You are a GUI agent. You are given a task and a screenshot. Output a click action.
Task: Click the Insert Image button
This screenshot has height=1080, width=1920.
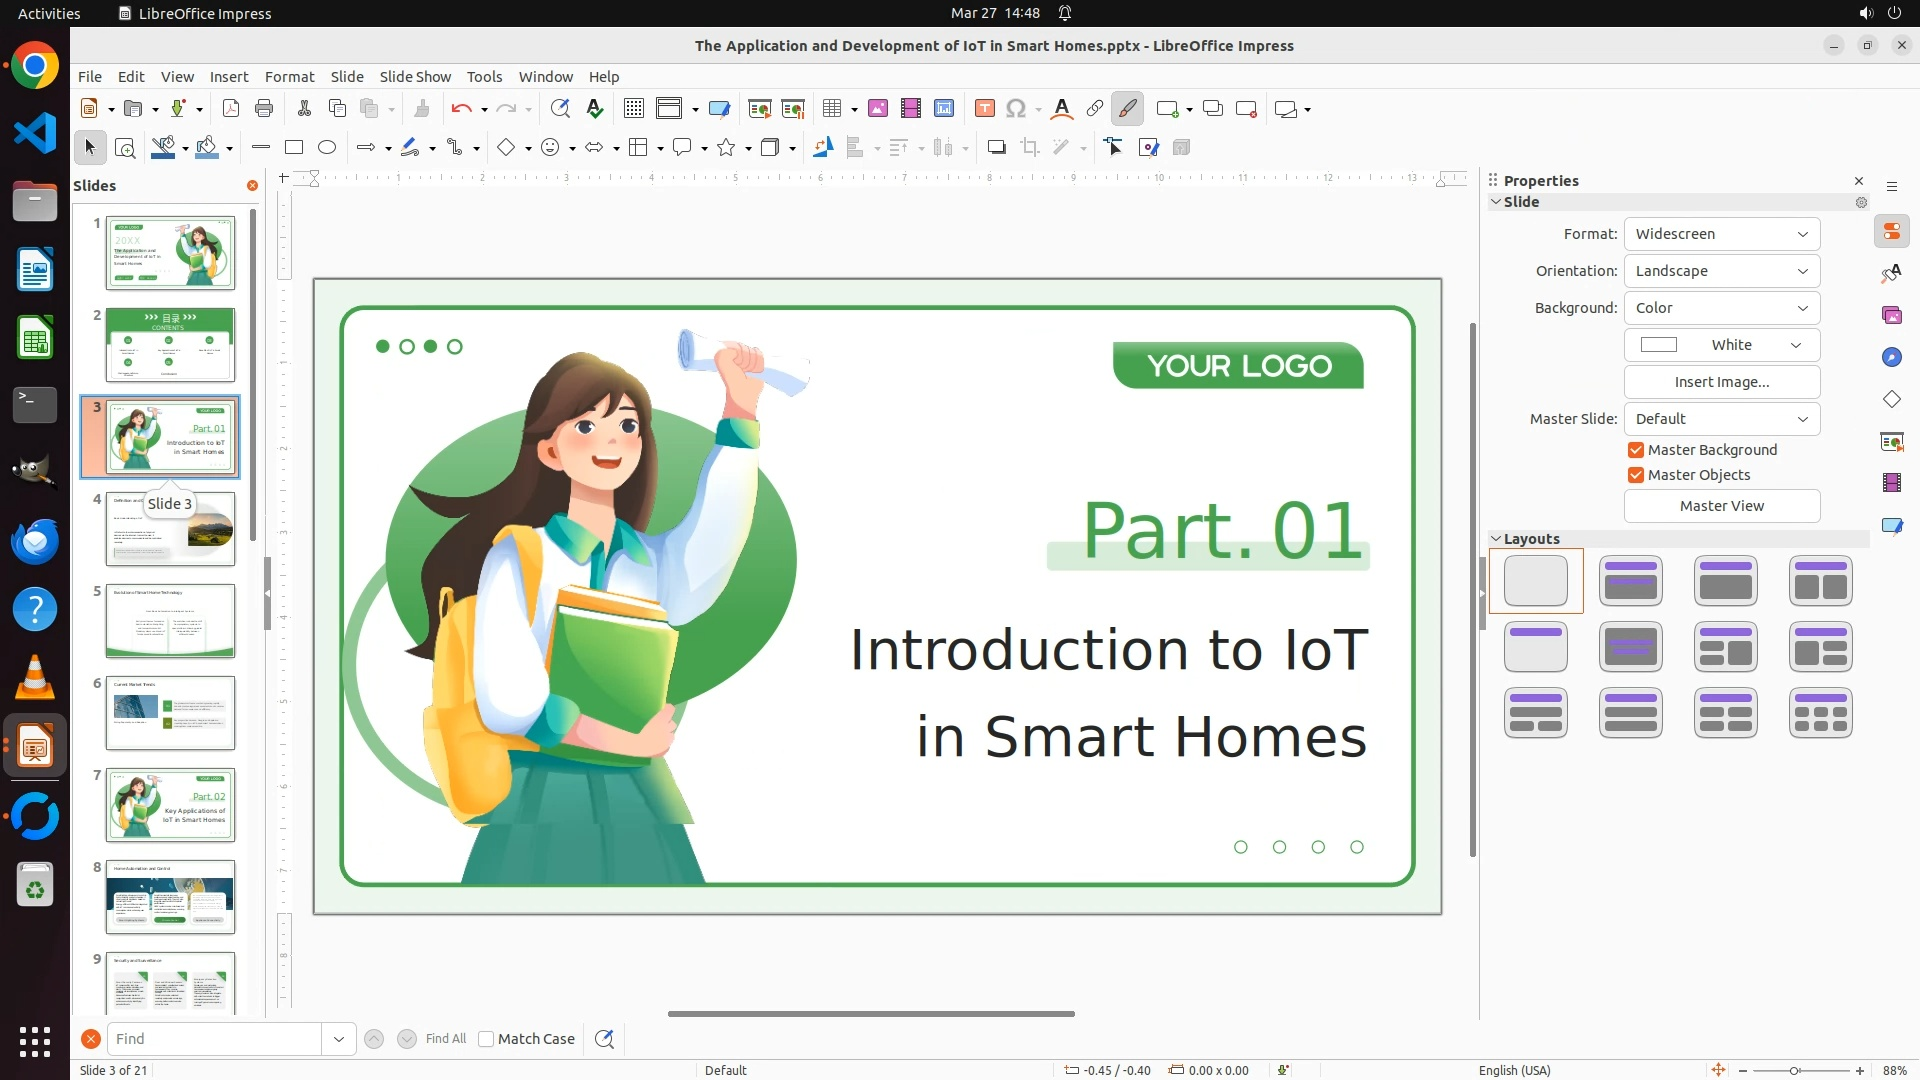(1721, 382)
